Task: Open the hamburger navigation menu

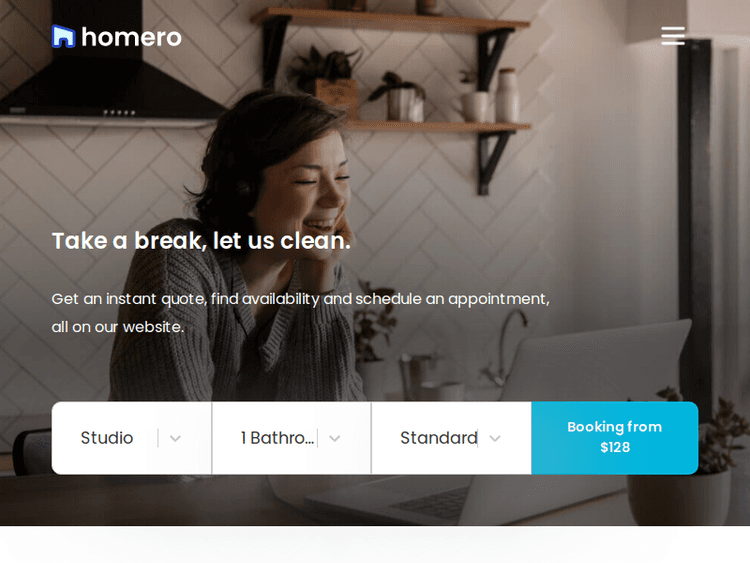Action: click(x=673, y=36)
